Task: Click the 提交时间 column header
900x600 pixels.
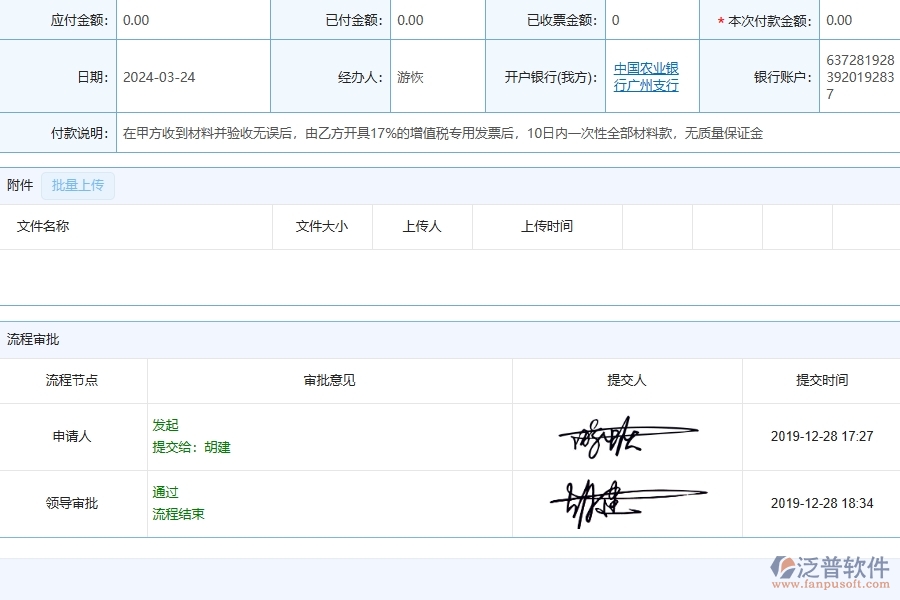Action: pyautogui.click(x=820, y=381)
